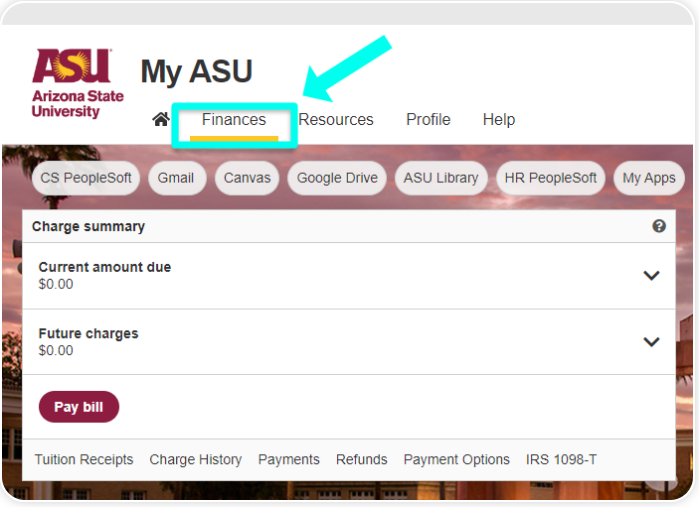Go to the home icon
The width and height of the screenshot is (699, 507).
pyautogui.click(x=161, y=120)
